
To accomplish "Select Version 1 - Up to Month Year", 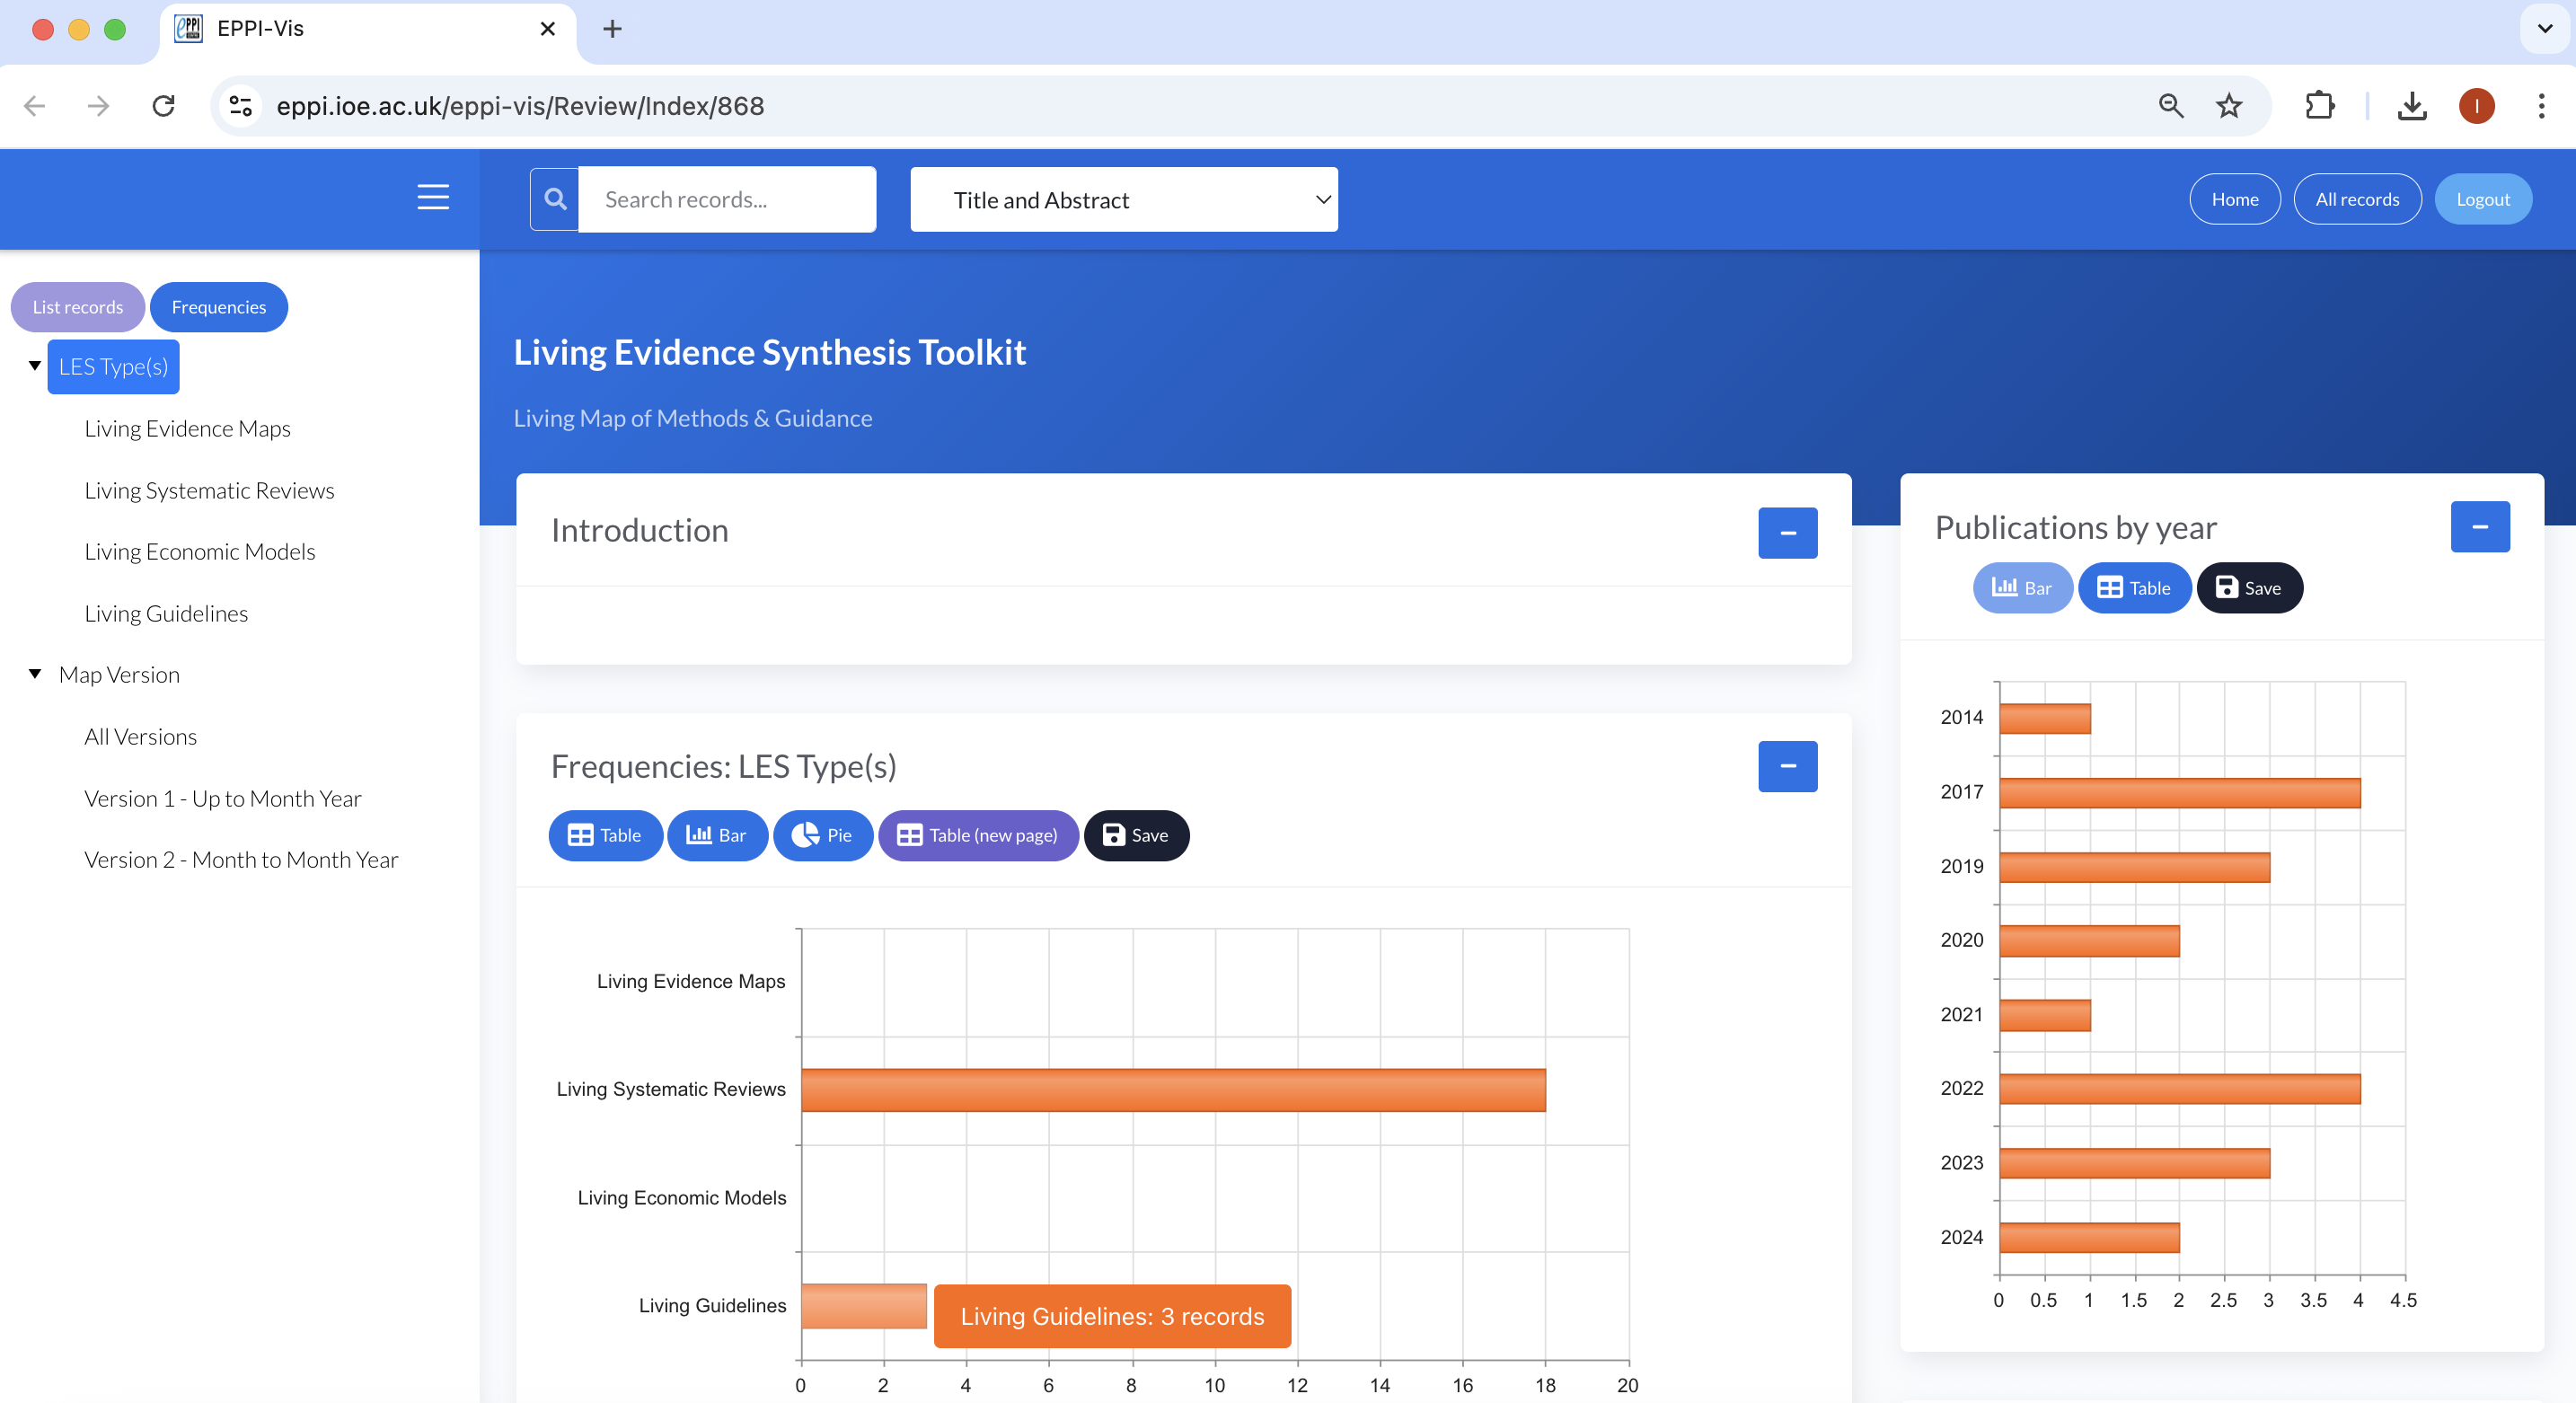I will click(223, 798).
